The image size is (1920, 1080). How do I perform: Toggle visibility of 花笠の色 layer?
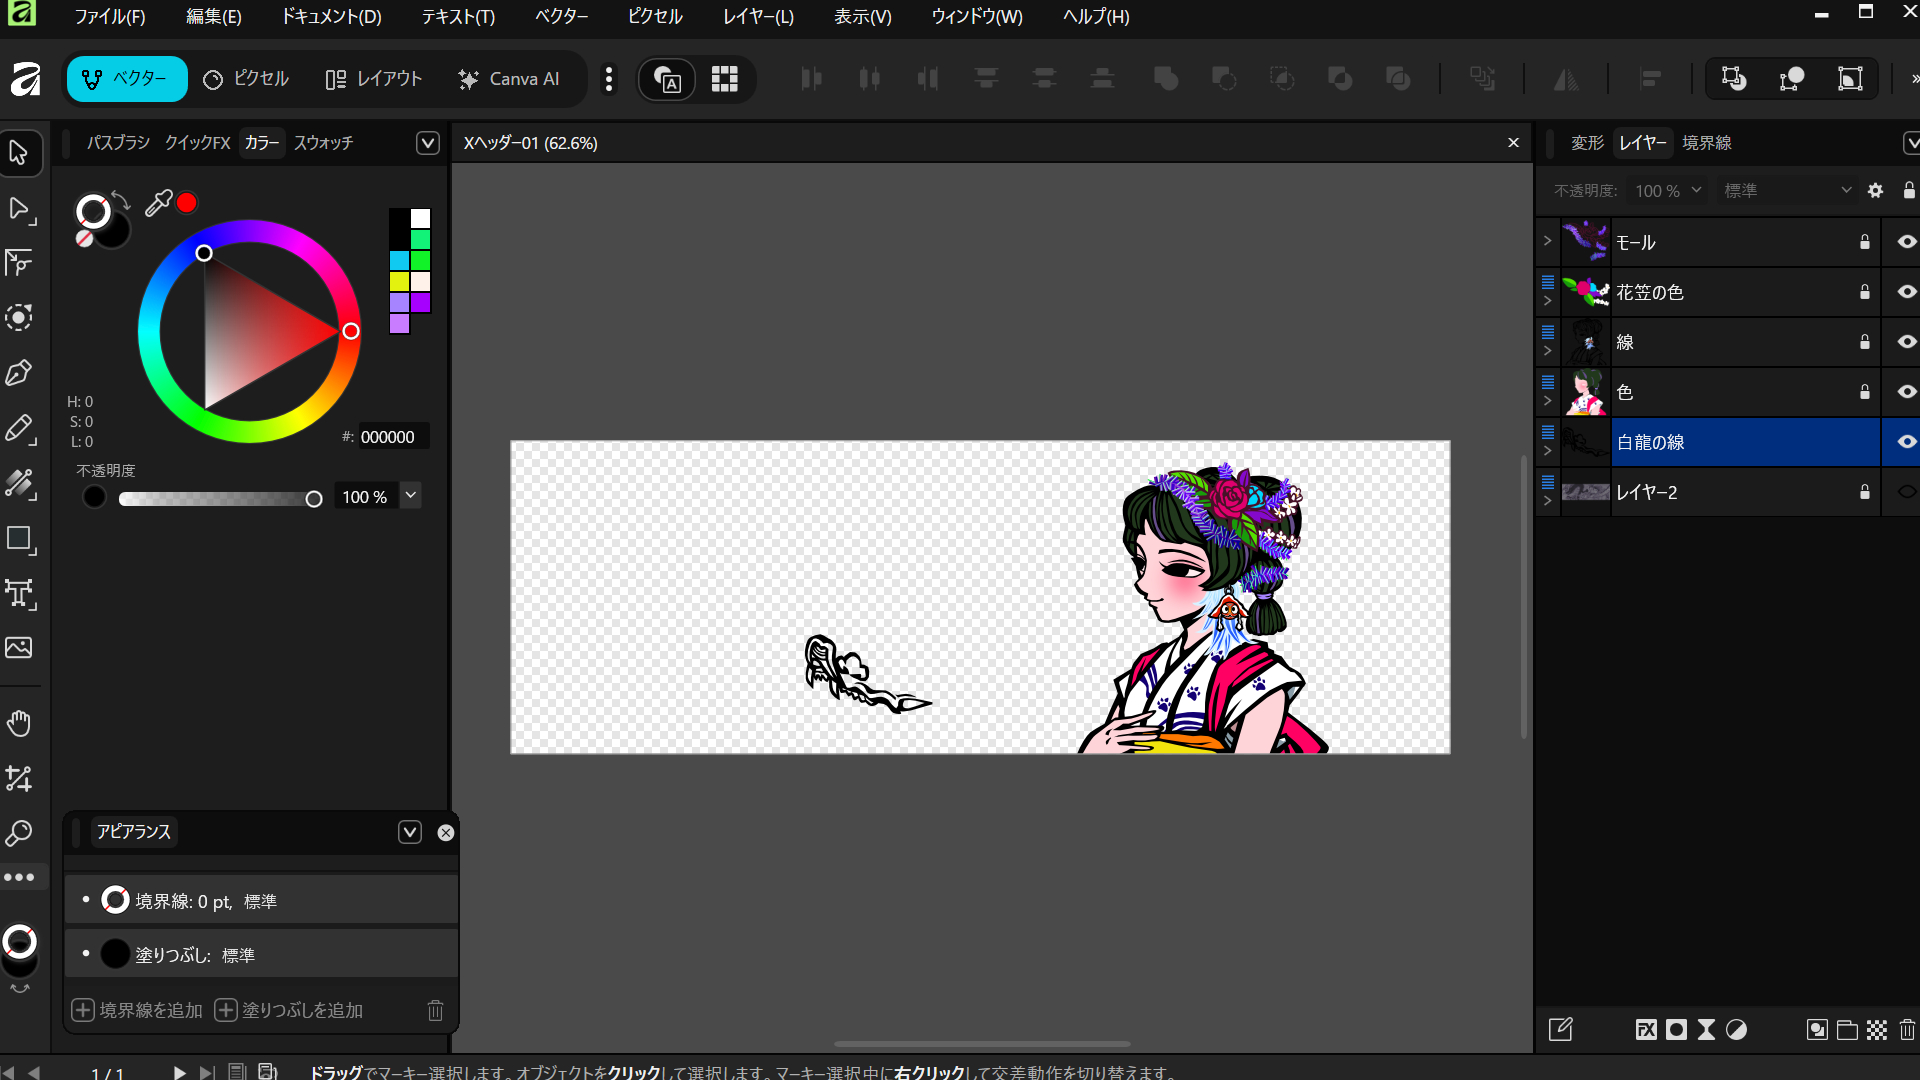click(1907, 292)
